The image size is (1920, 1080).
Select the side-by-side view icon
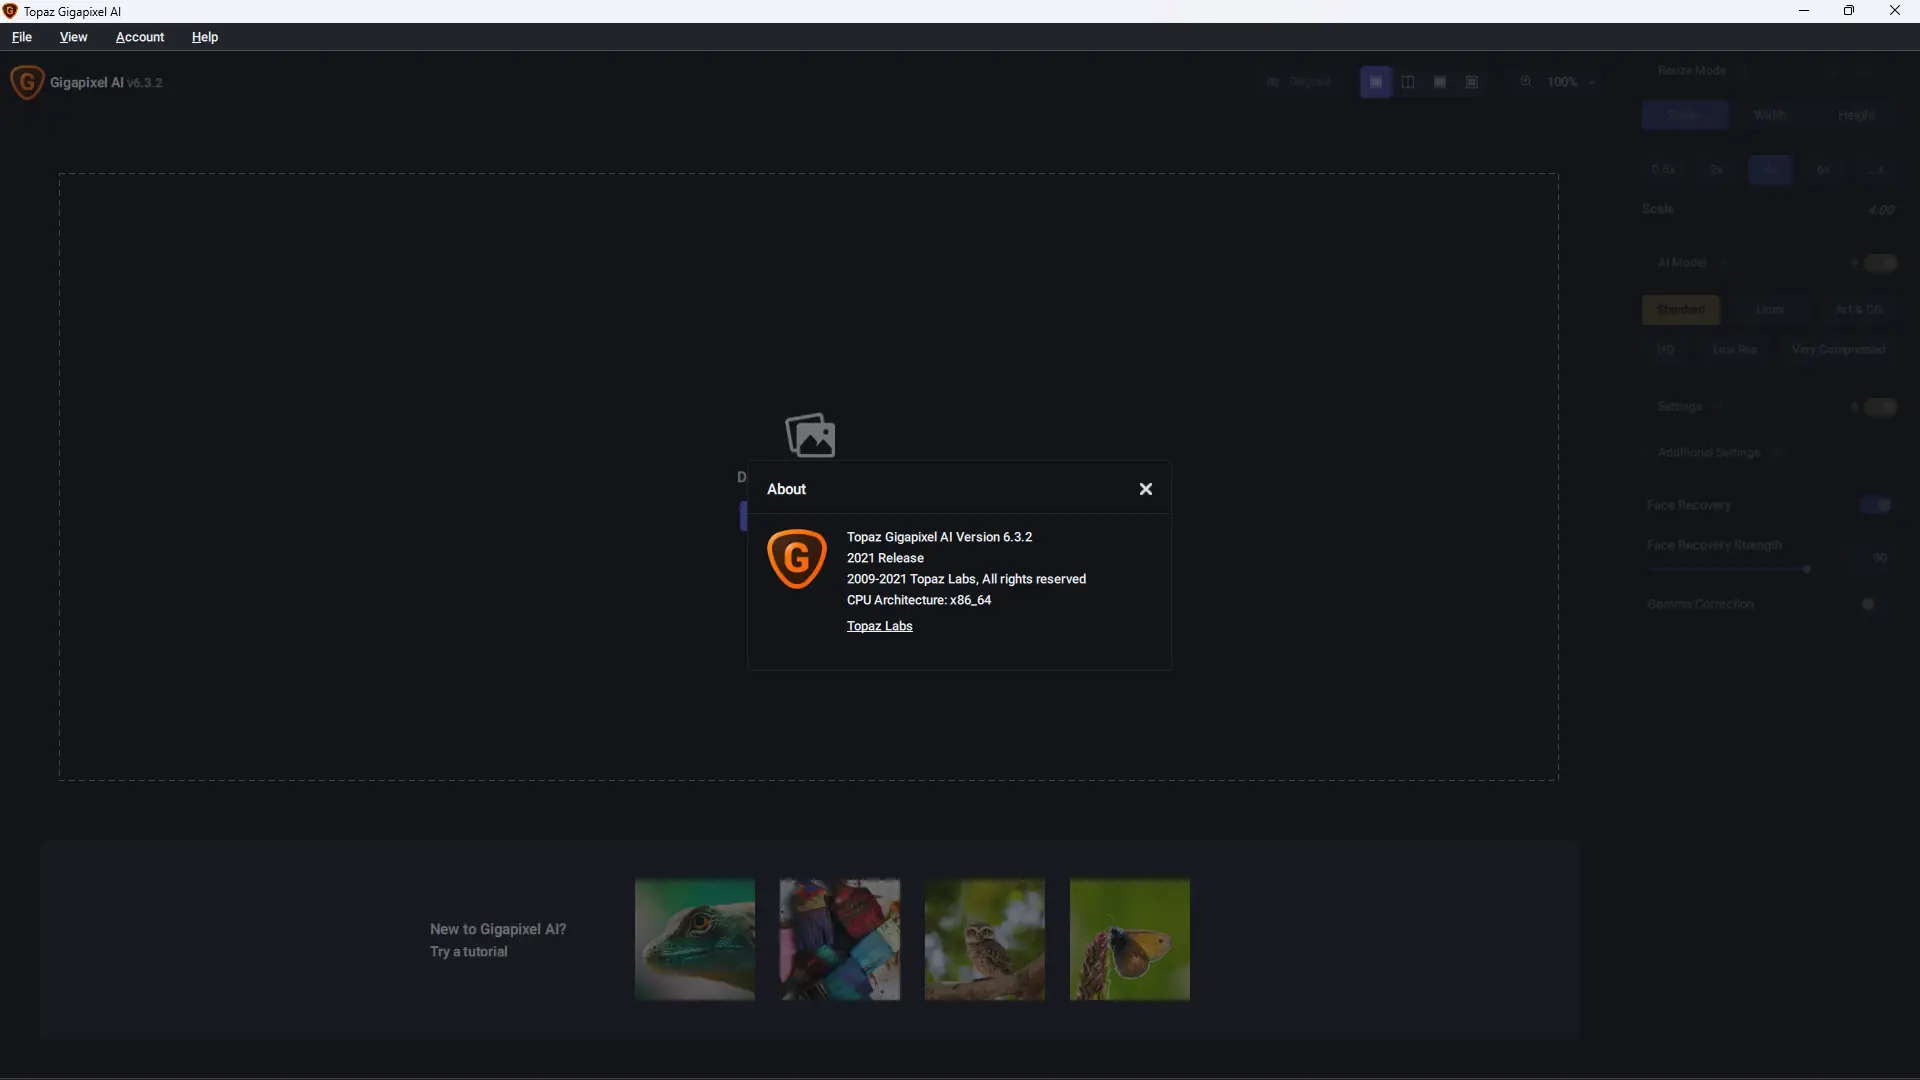click(x=1440, y=82)
